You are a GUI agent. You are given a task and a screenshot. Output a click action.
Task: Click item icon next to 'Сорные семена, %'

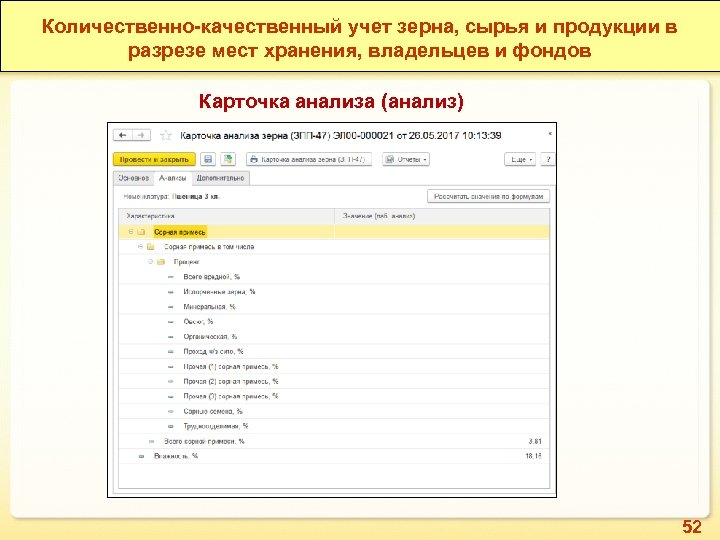[x=171, y=411]
